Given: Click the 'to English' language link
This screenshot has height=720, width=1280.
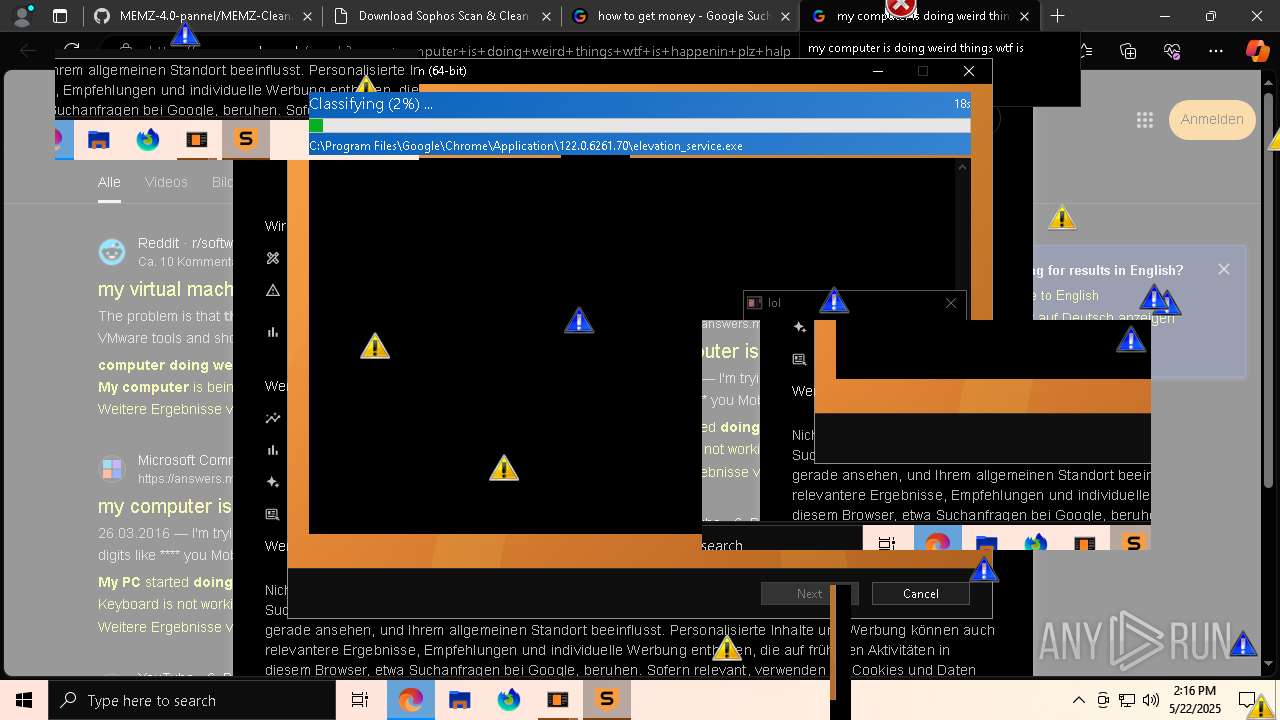Looking at the screenshot, I should tap(1065, 295).
